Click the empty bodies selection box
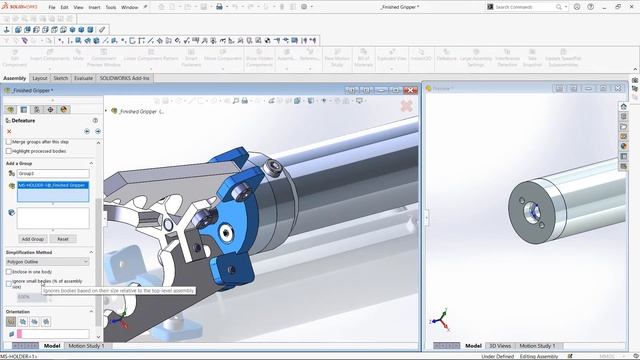This screenshot has width=640, height=360. coord(53,218)
